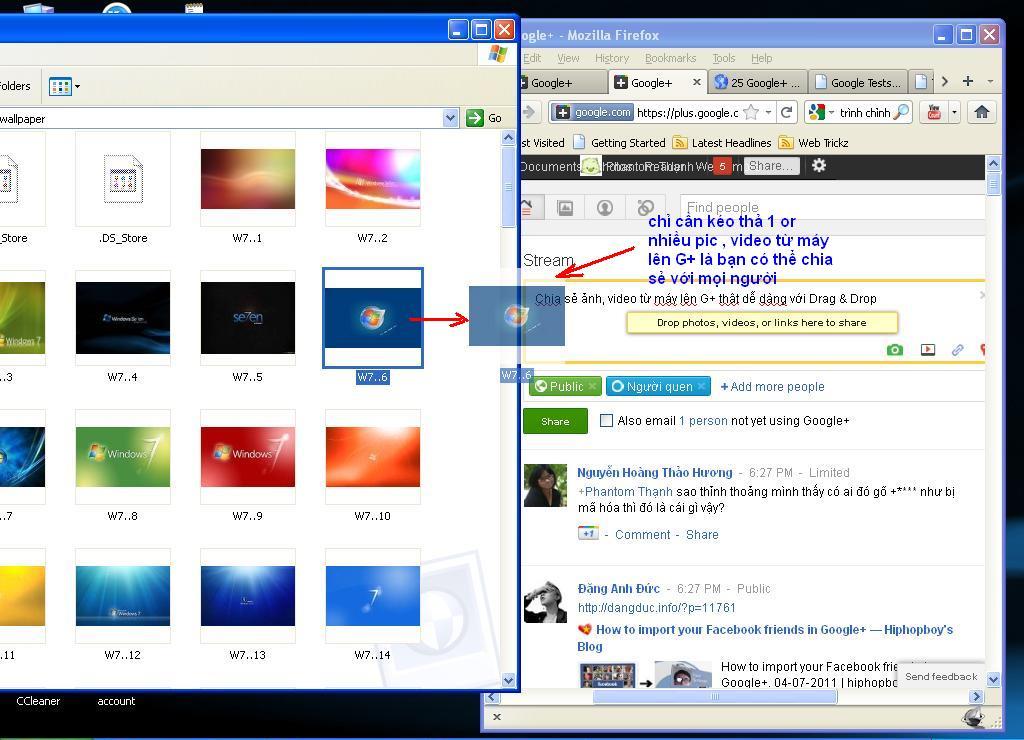Open the Google+ Photos icon
The width and height of the screenshot is (1024, 740).
click(x=565, y=208)
